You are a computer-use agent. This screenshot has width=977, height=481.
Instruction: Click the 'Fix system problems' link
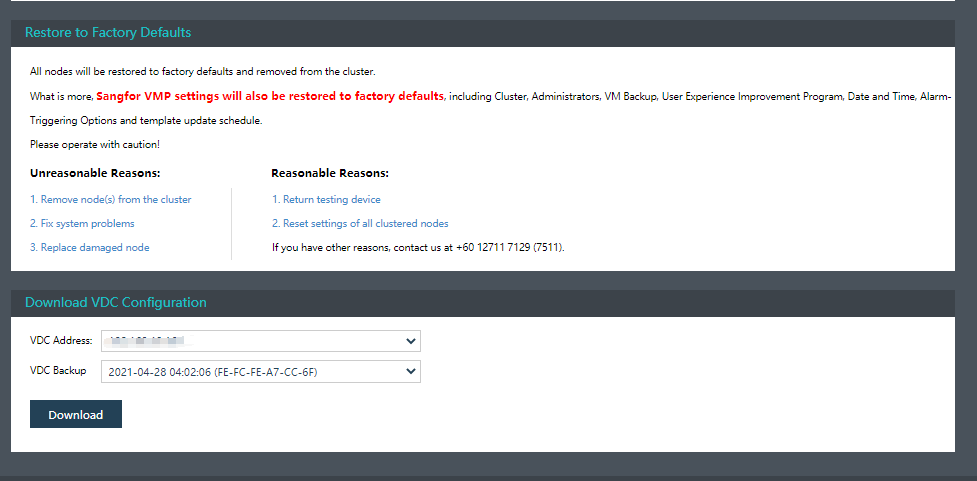point(82,223)
